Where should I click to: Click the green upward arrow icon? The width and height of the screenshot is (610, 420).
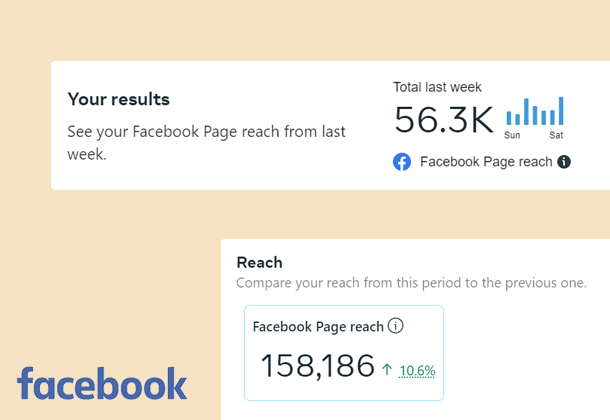coord(387,369)
